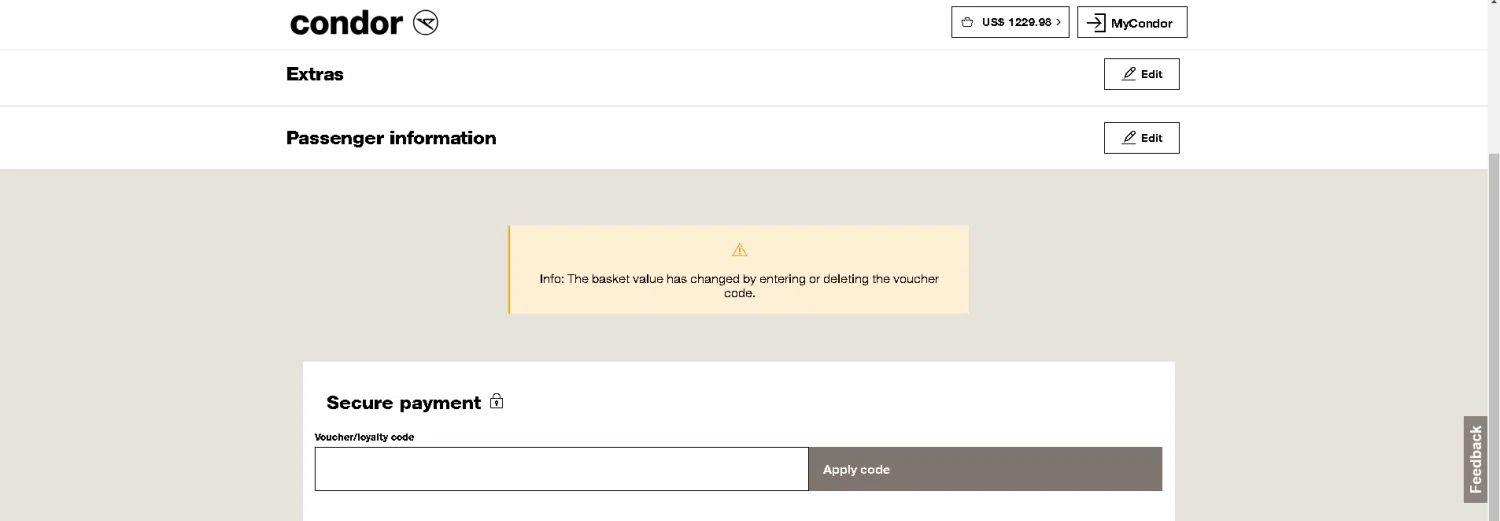Screen dimensions: 1500x521
Task: Expand basket total US$ 1229.98 chevron
Action: coord(1058,22)
